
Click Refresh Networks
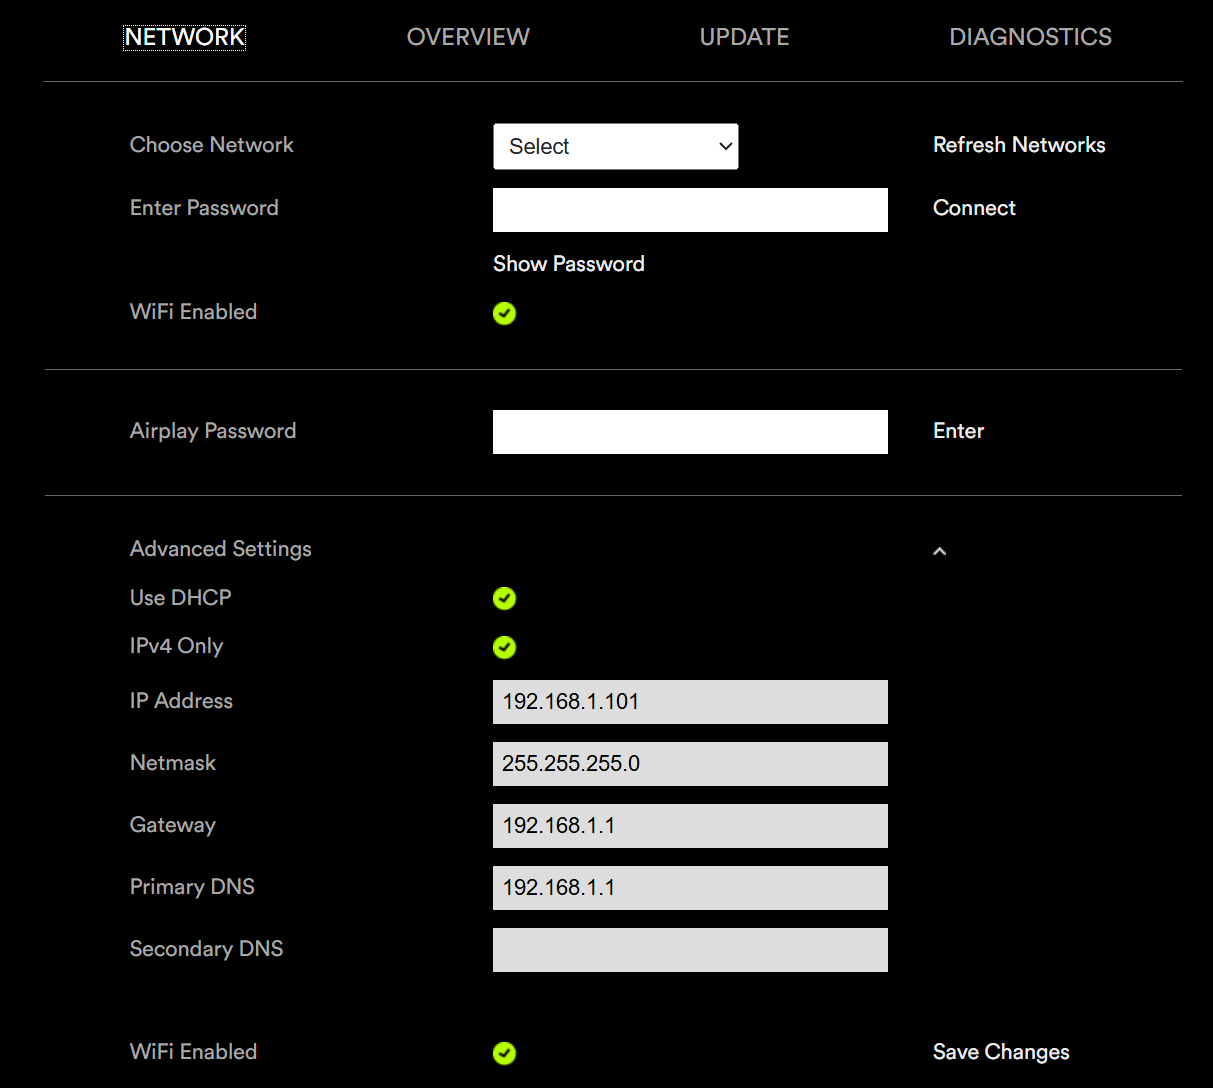(1019, 145)
